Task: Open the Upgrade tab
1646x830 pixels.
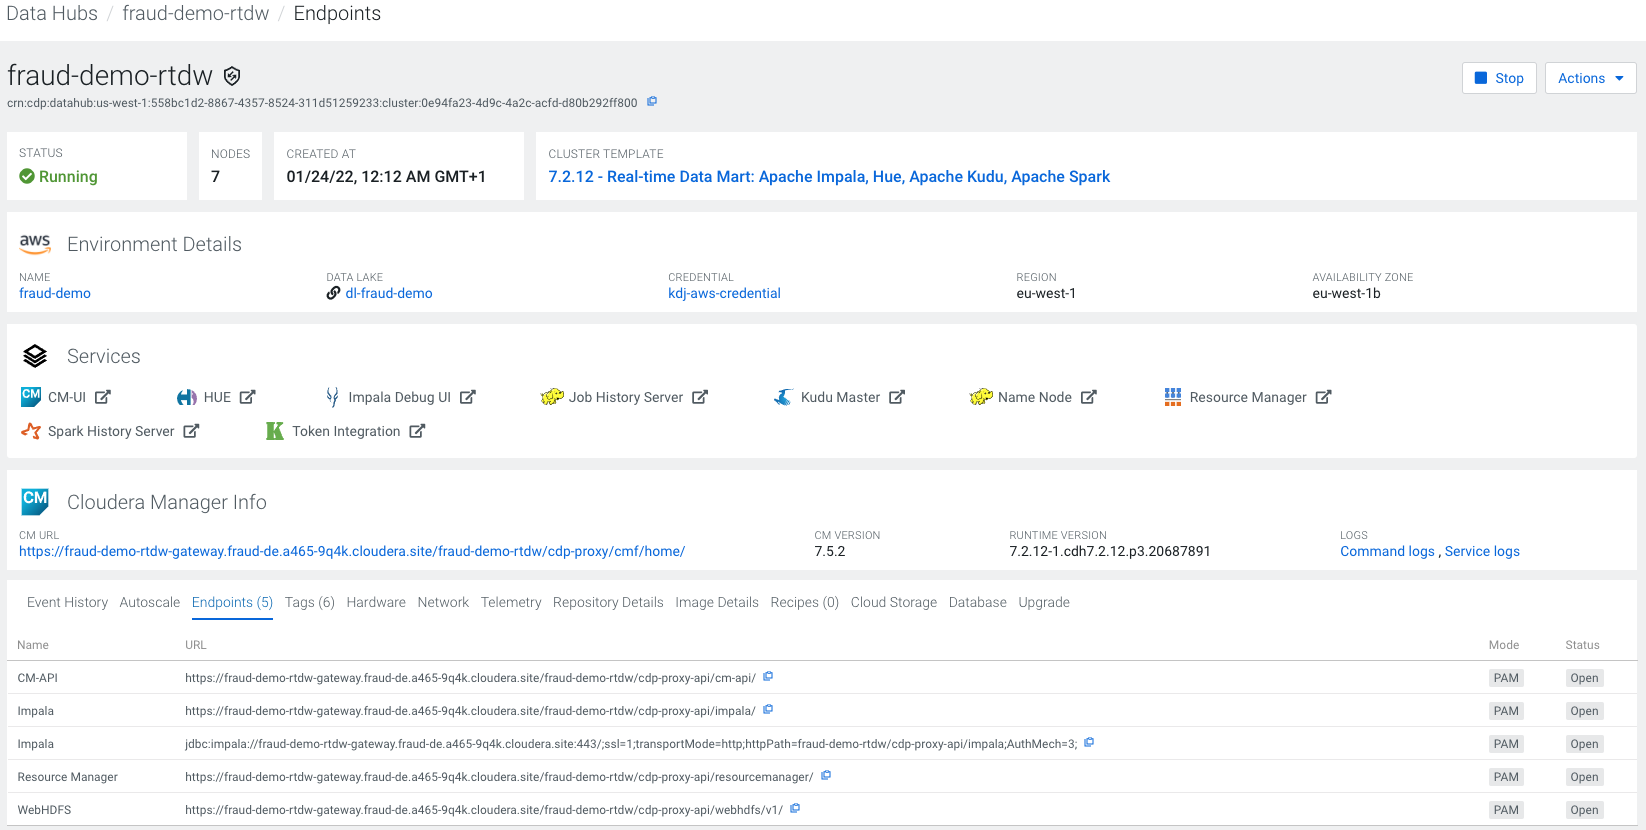Action: (1044, 602)
